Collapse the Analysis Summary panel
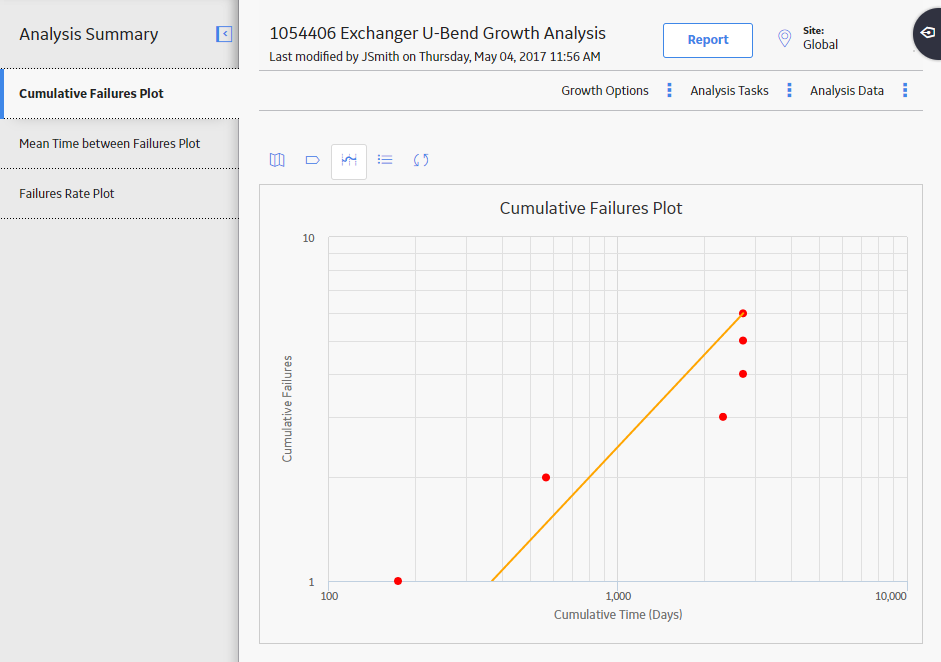 (224, 34)
